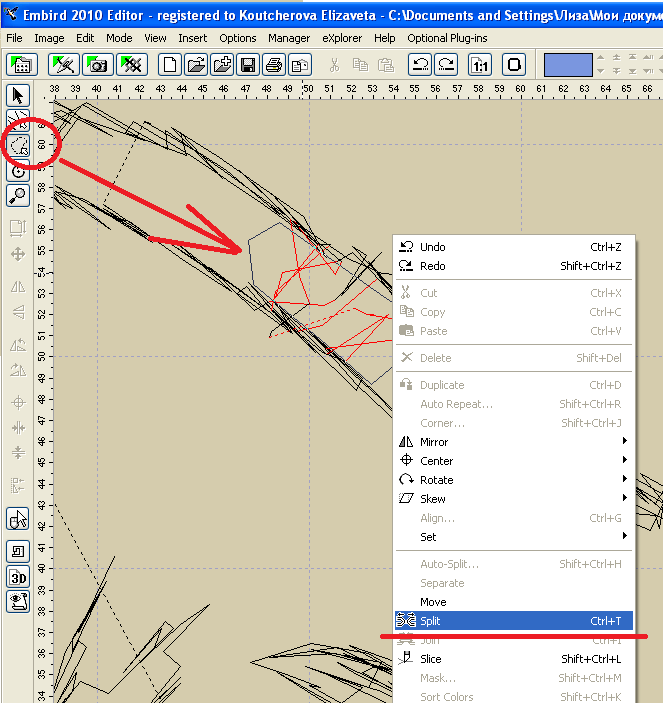Screen dimensions: 663x703
Task: Pick the freehand lasso selection tool
Action: tap(18, 146)
